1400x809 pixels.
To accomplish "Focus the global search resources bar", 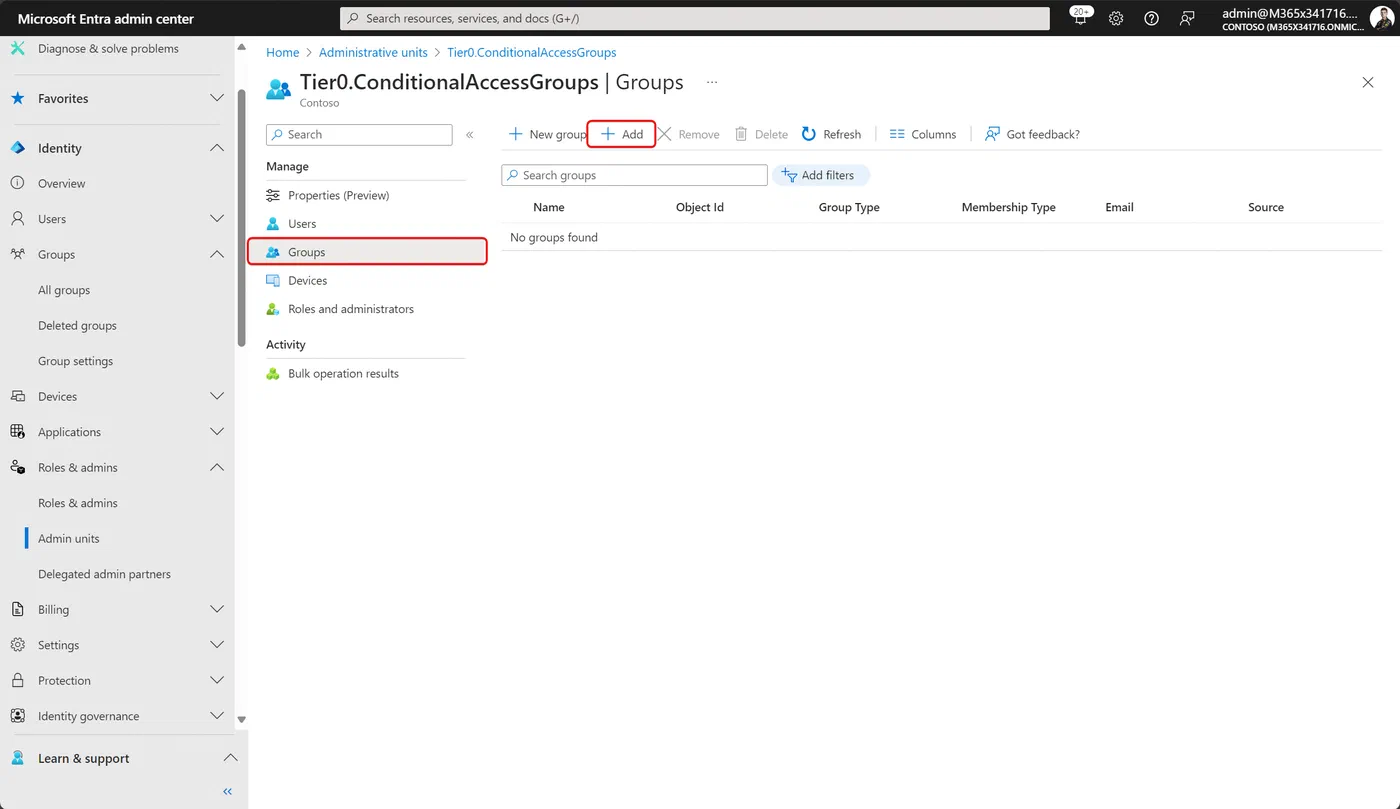I will [695, 18].
